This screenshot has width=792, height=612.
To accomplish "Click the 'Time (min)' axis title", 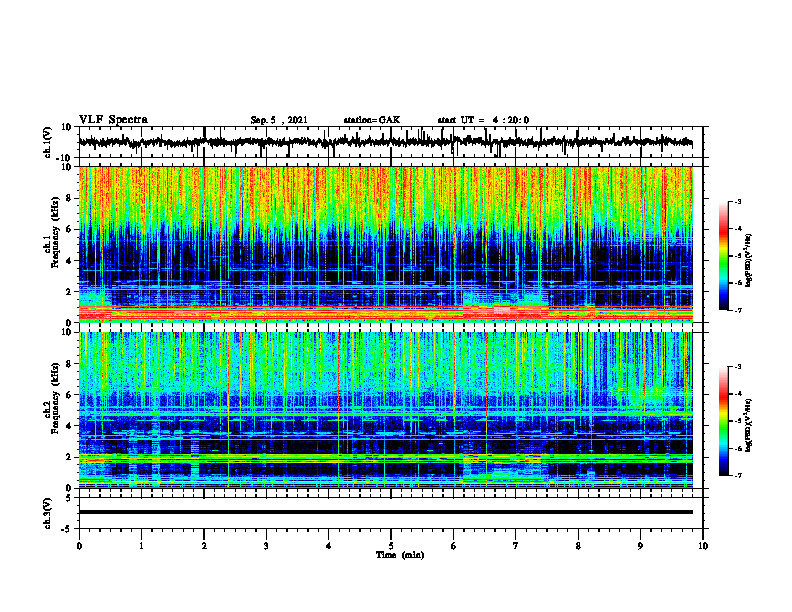I will click(400, 555).
